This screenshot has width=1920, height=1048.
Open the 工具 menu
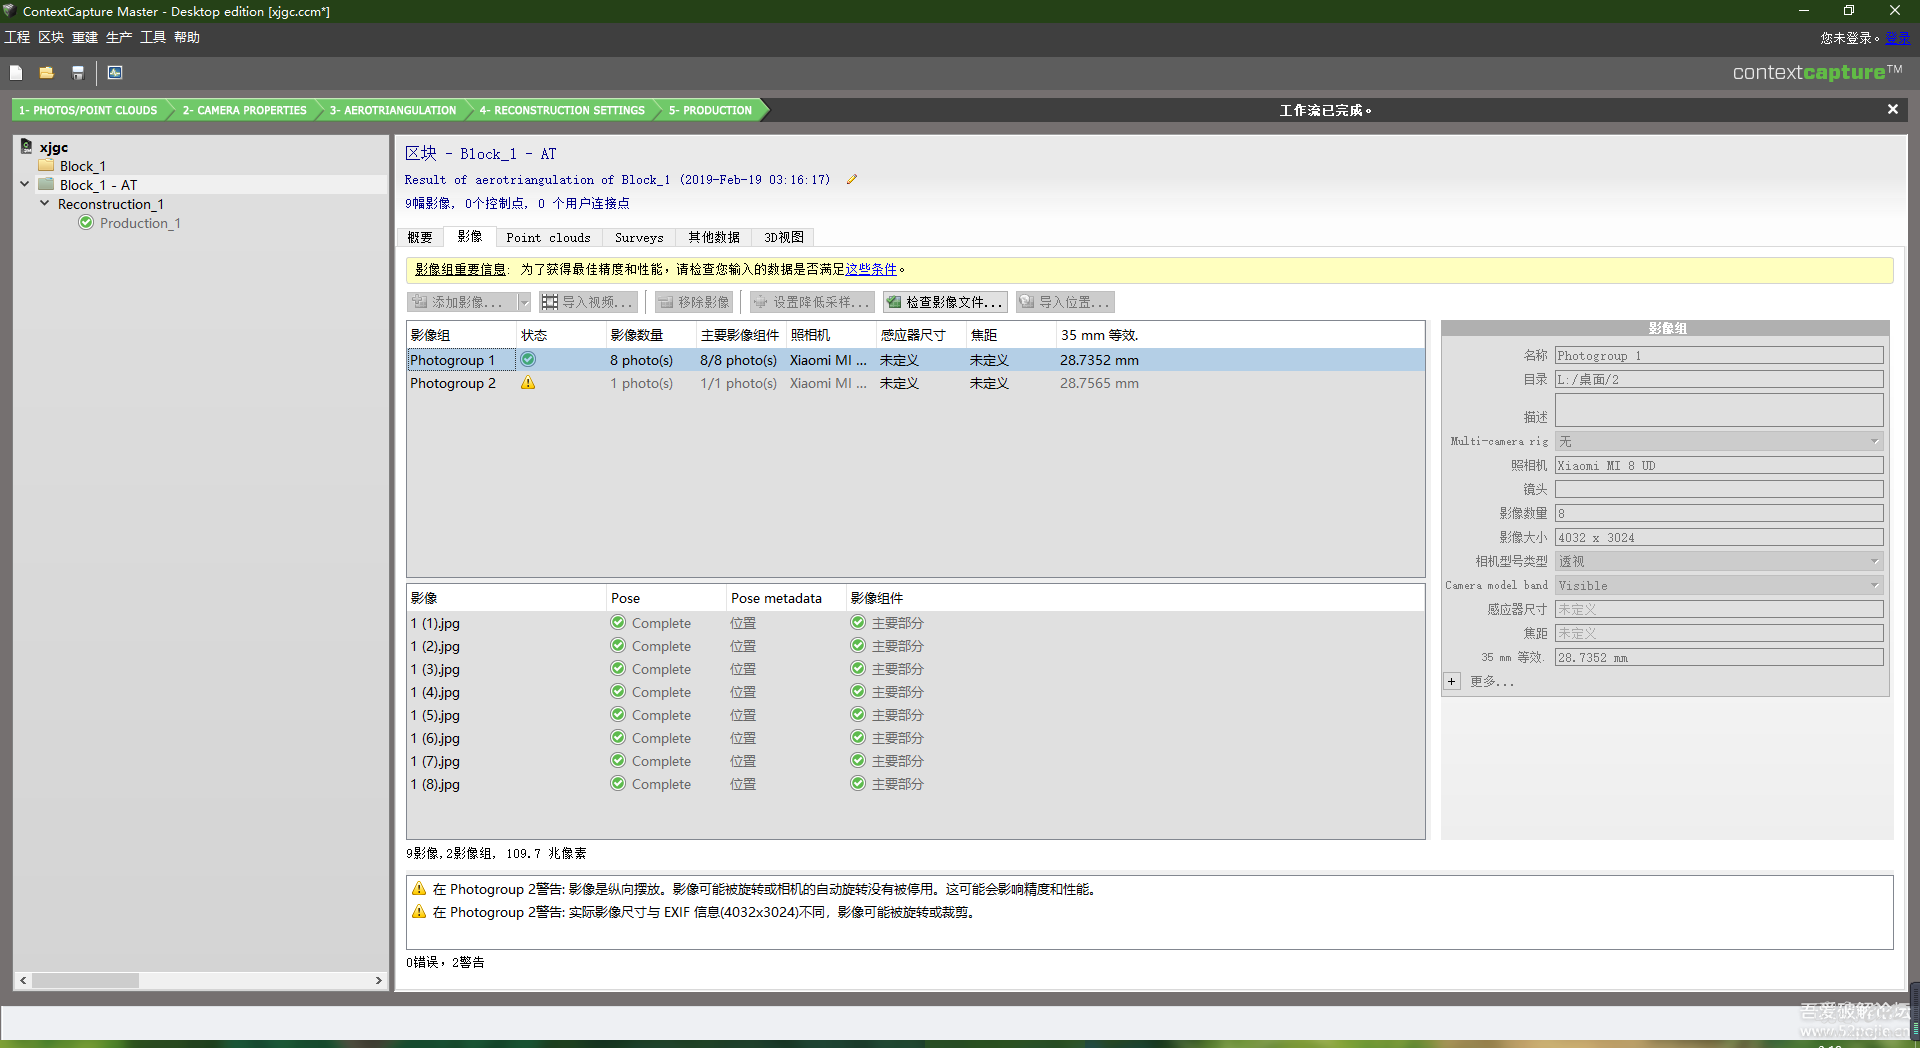[x=153, y=38]
